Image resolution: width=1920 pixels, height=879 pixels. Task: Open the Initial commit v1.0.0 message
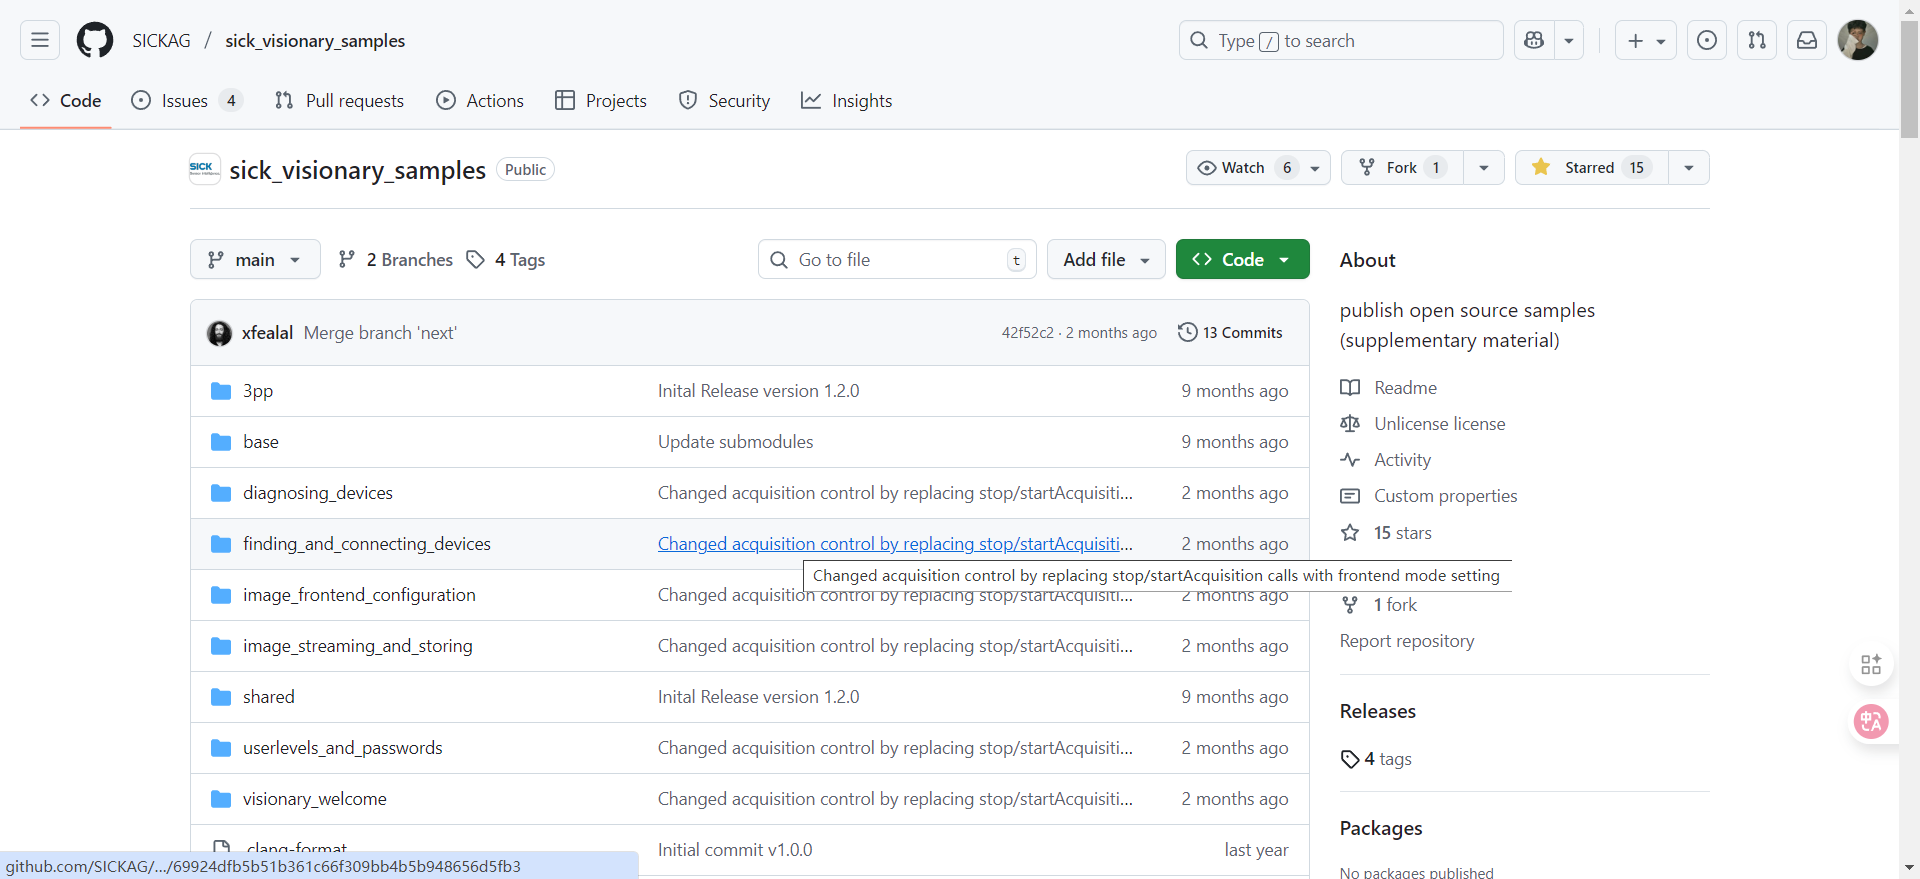[735, 850]
